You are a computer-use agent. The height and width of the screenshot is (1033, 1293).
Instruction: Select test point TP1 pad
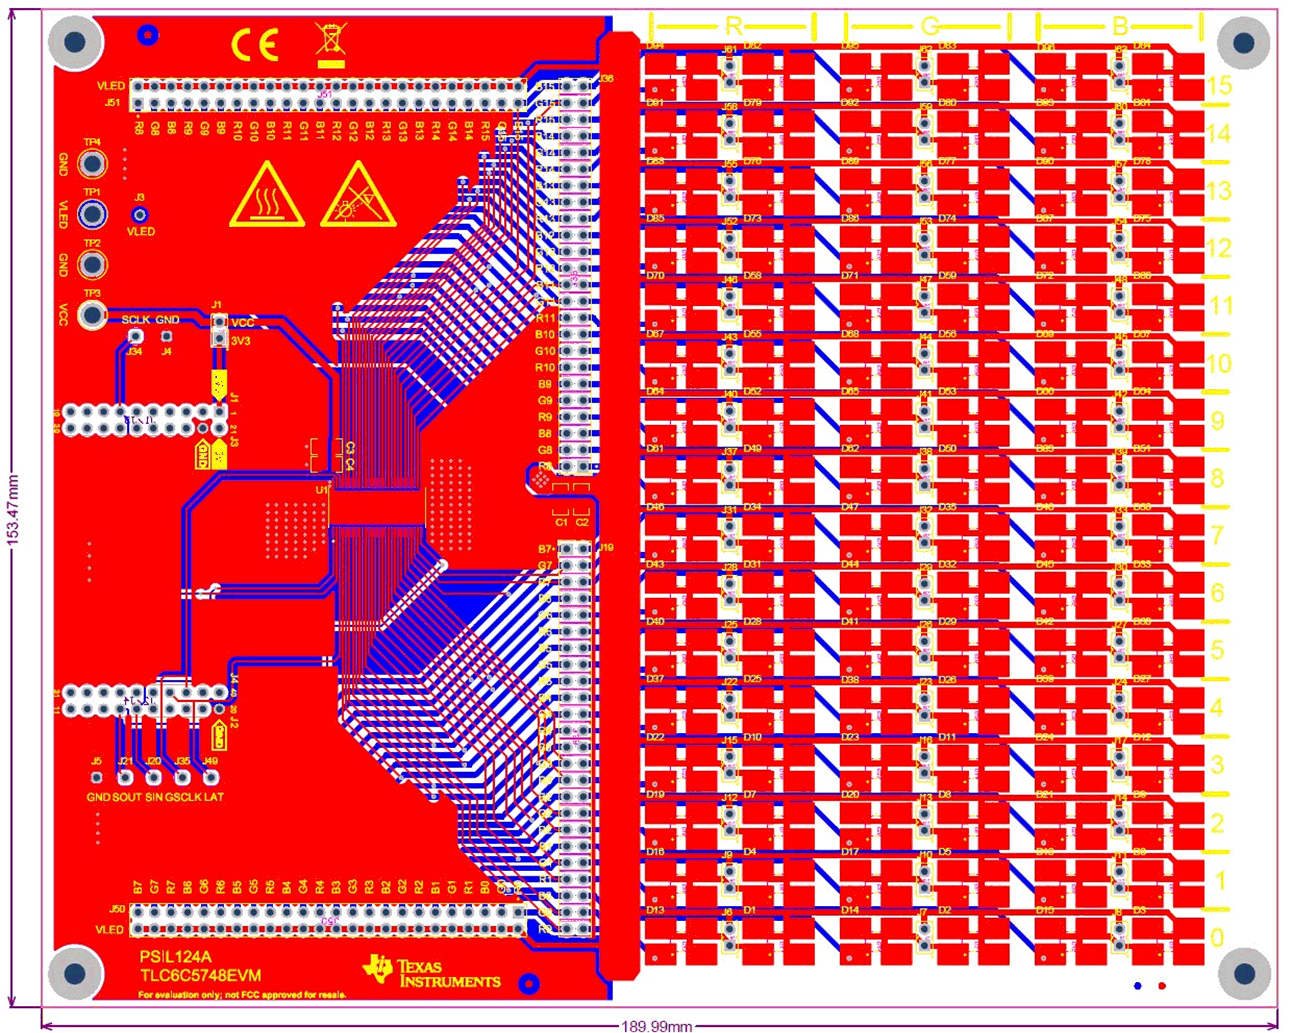click(x=92, y=213)
